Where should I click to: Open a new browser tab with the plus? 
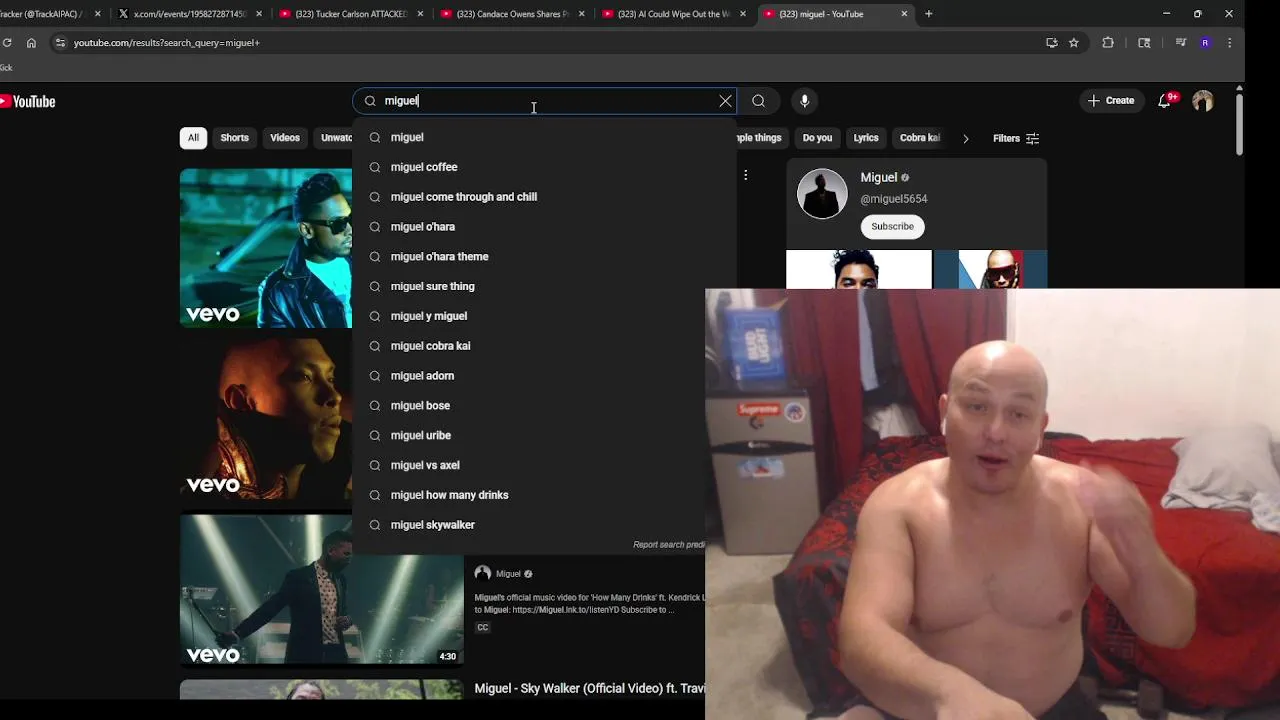pyautogui.click(x=928, y=14)
